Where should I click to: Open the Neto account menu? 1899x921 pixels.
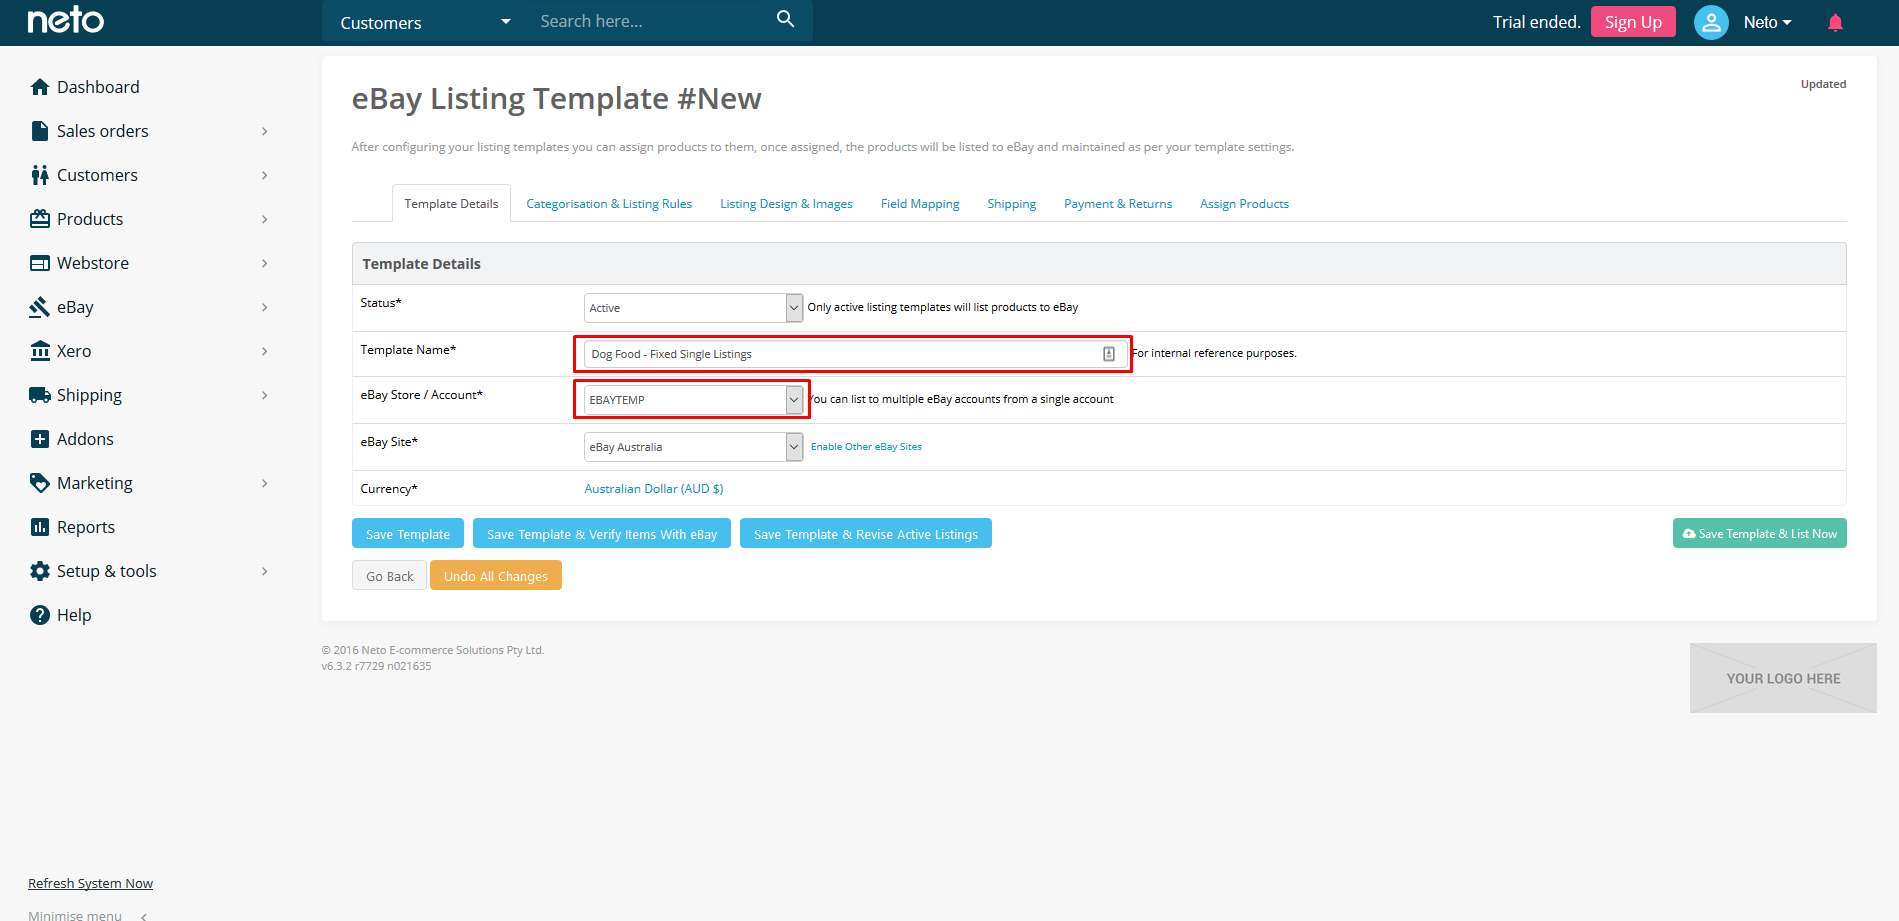[1767, 22]
